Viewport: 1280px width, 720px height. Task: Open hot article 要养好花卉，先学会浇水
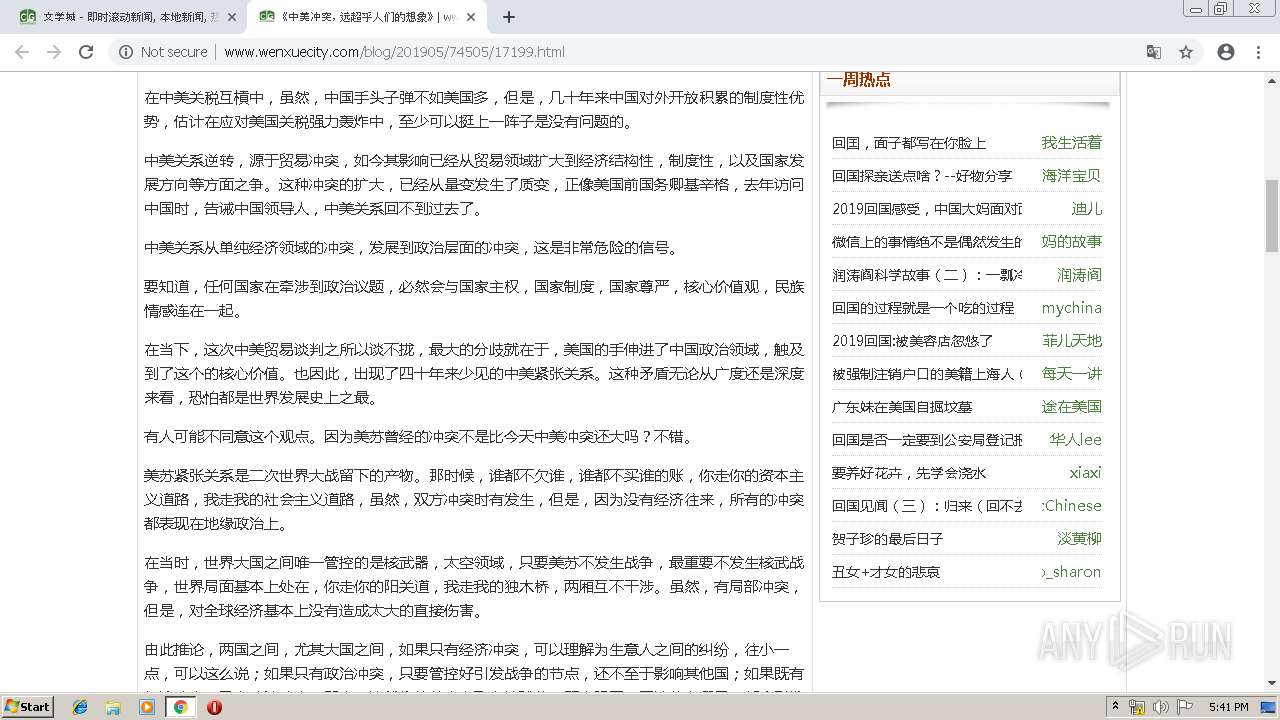tap(909, 473)
